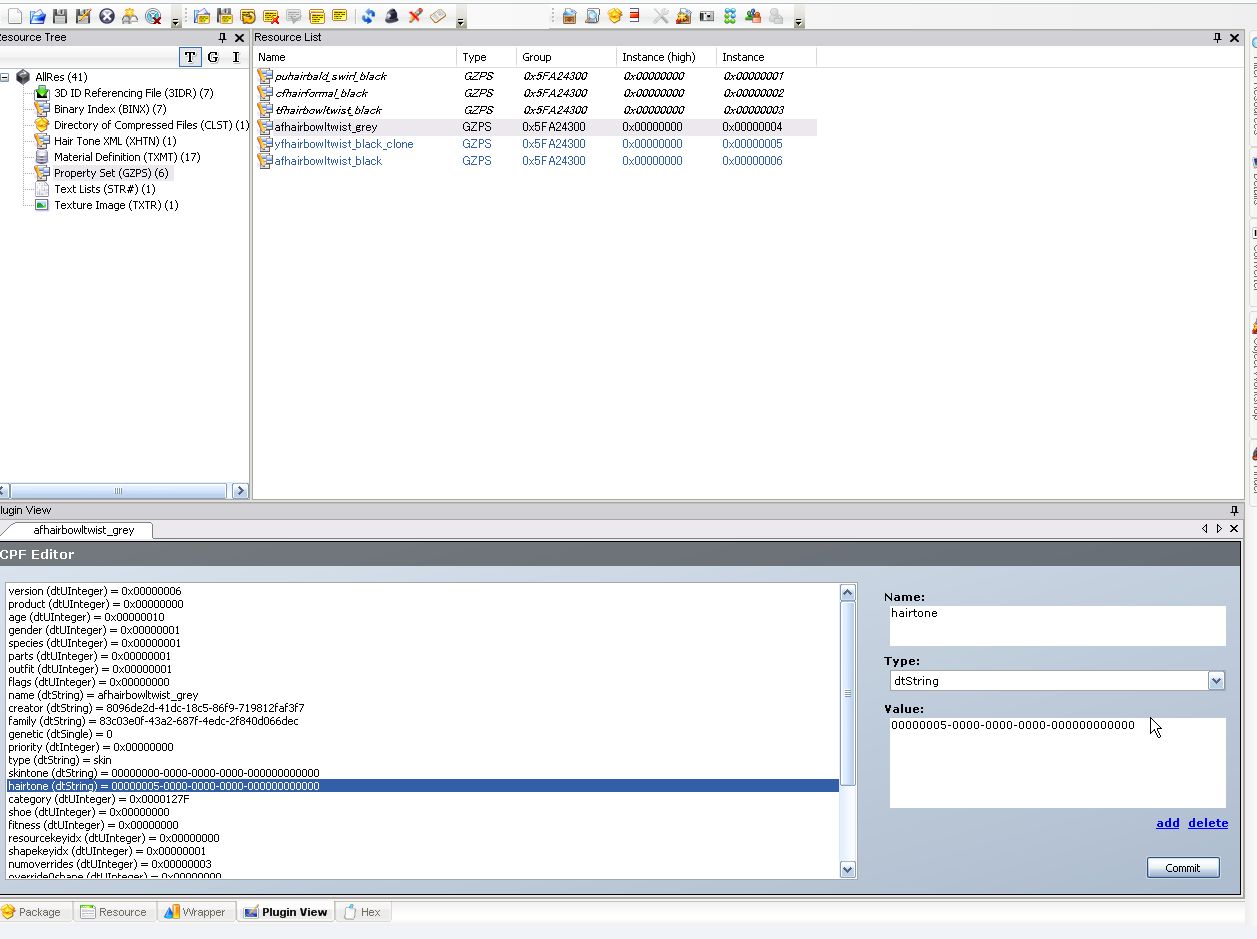Select Material Definition (TXMT) tree item
The height and width of the screenshot is (939, 1257).
point(127,157)
